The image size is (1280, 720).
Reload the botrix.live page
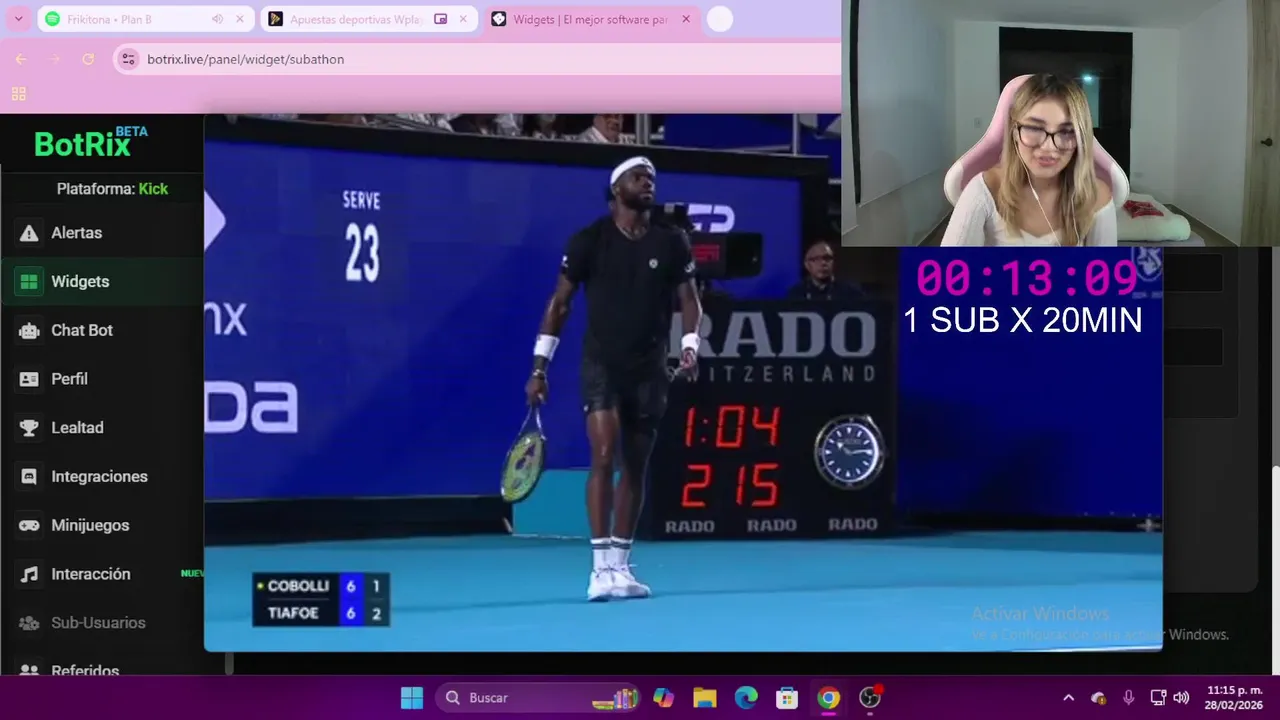click(88, 59)
